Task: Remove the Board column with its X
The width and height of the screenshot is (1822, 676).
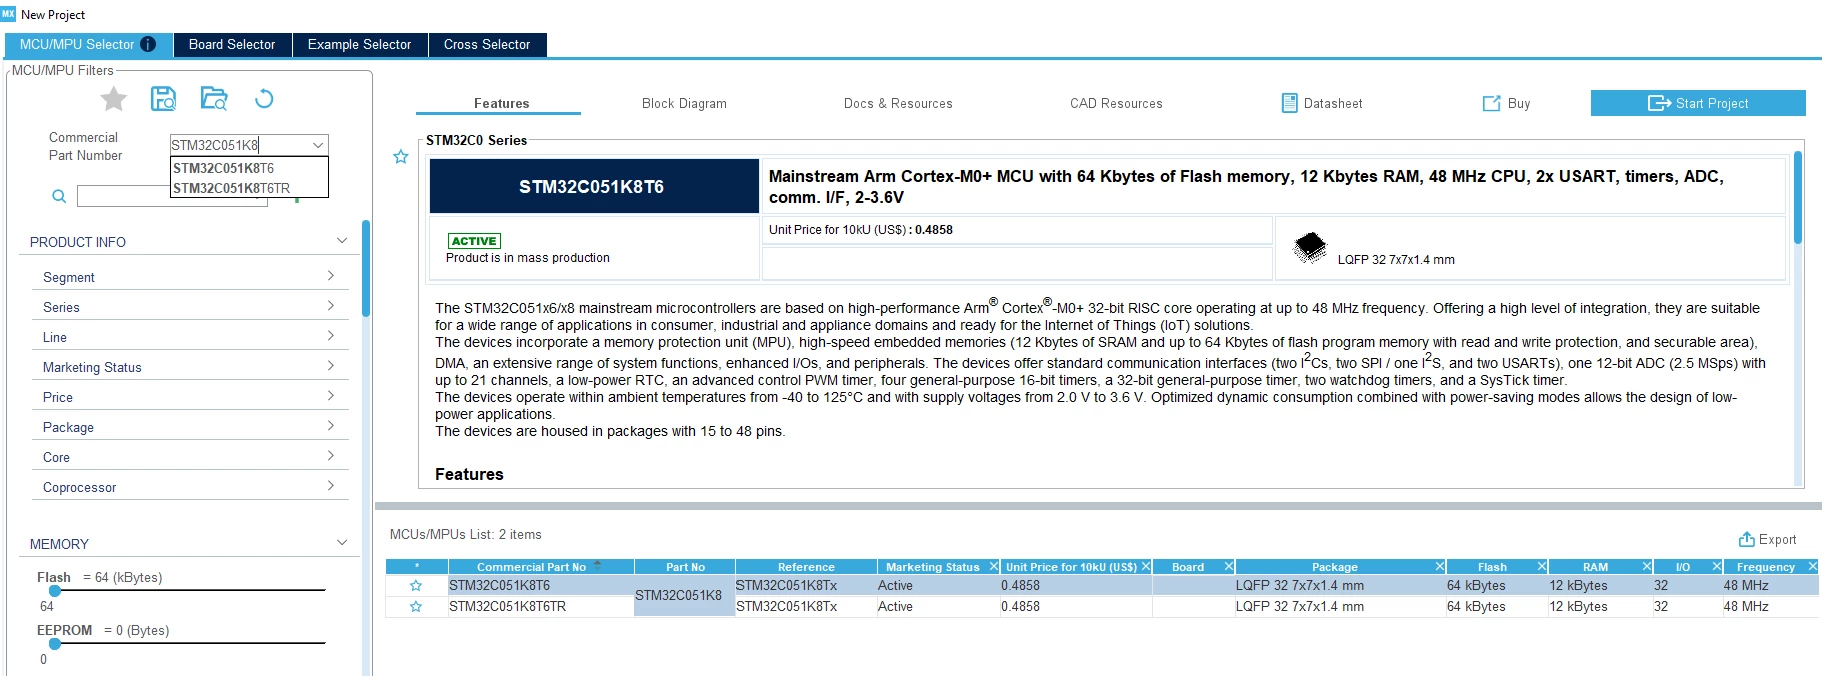Action: click(1229, 566)
